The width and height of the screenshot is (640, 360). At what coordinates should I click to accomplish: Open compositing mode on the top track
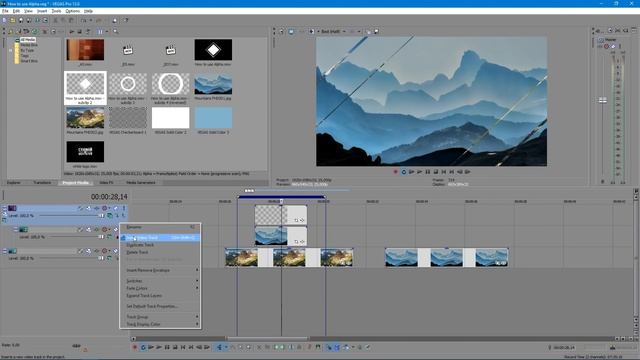click(x=110, y=216)
